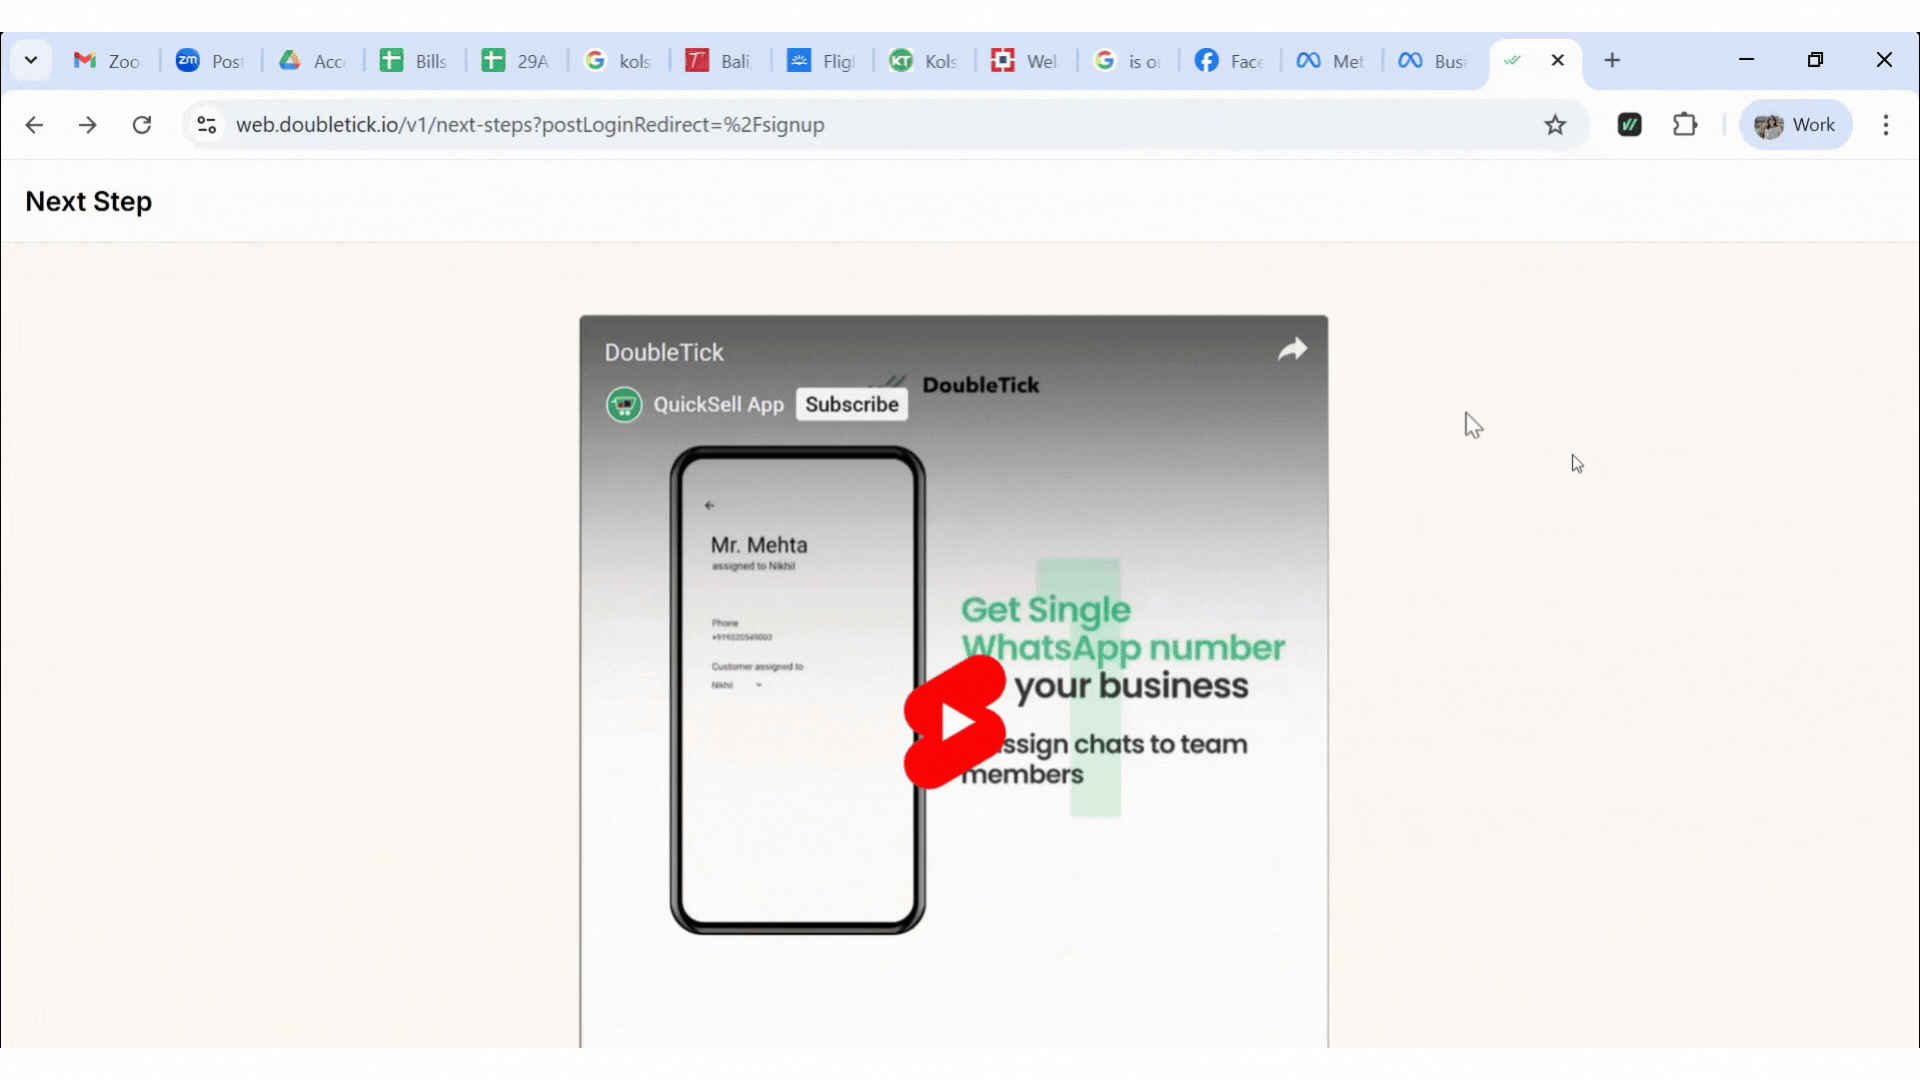View site information icon in address bar
The width and height of the screenshot is (1920, 1080).
pyautogui.click(x=207, y=125)
